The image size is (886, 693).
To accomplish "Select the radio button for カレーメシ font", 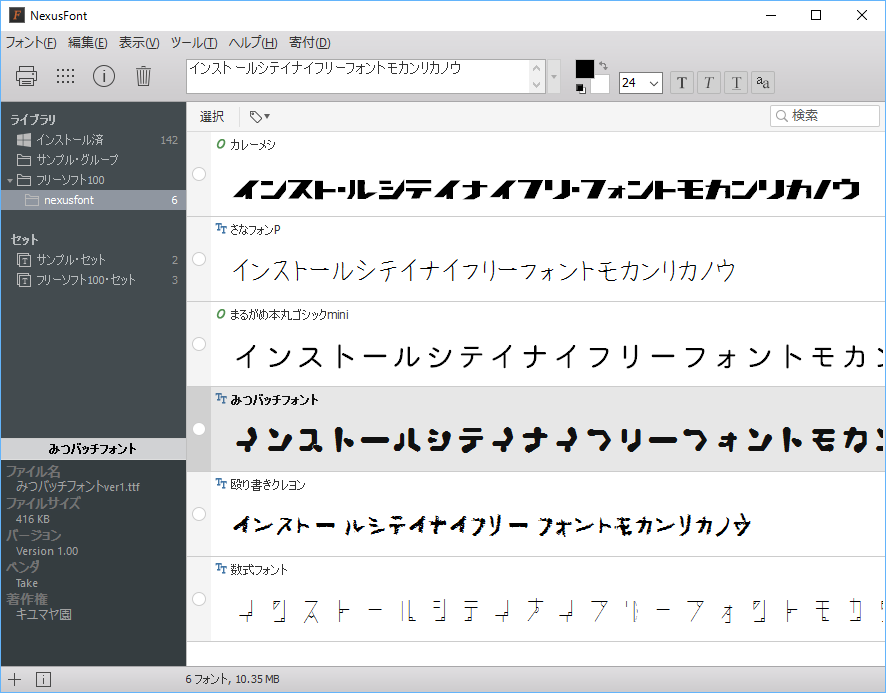I will pos(199,174).
